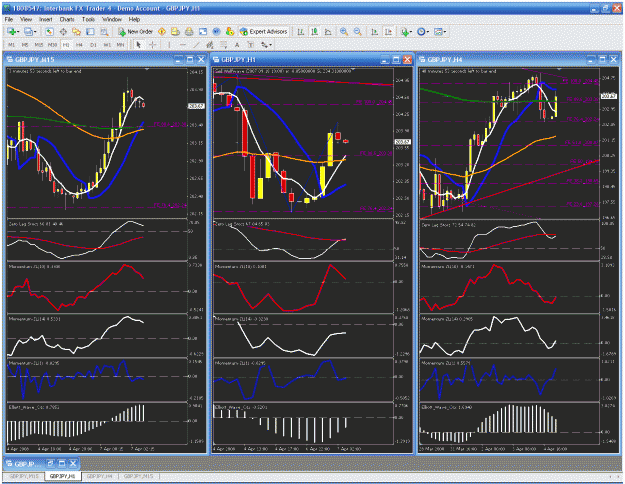Viewport: 625px width, 484px height.
Task: Click the New Chart toolbar icon
Action: coord(12,31)
